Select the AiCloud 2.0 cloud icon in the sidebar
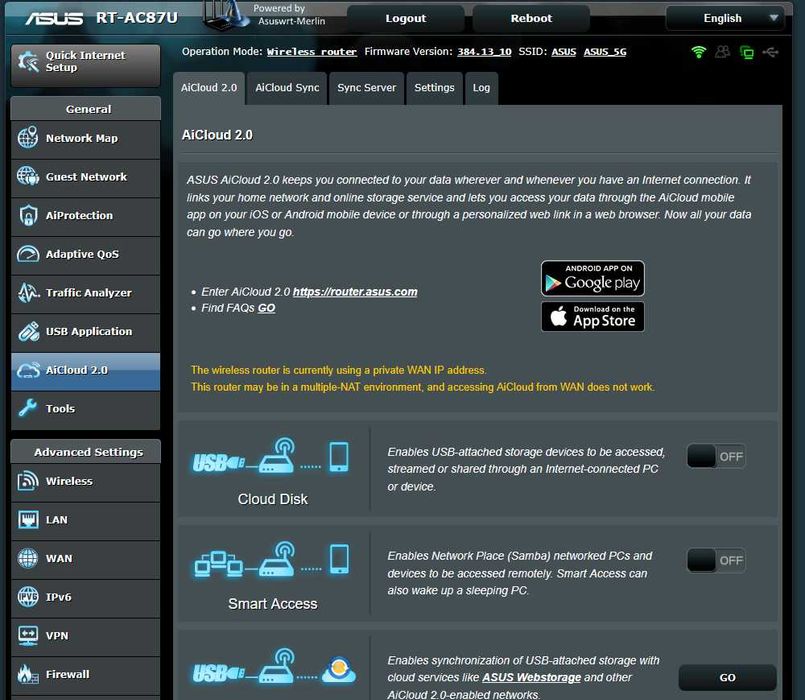Screen dimensions: 805x700 pos(28,370)
